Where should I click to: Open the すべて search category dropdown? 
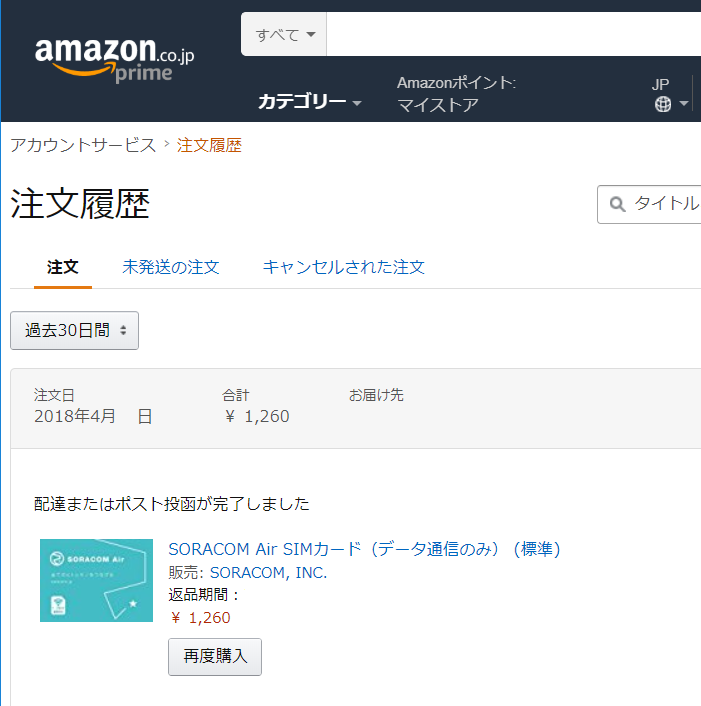284,34
